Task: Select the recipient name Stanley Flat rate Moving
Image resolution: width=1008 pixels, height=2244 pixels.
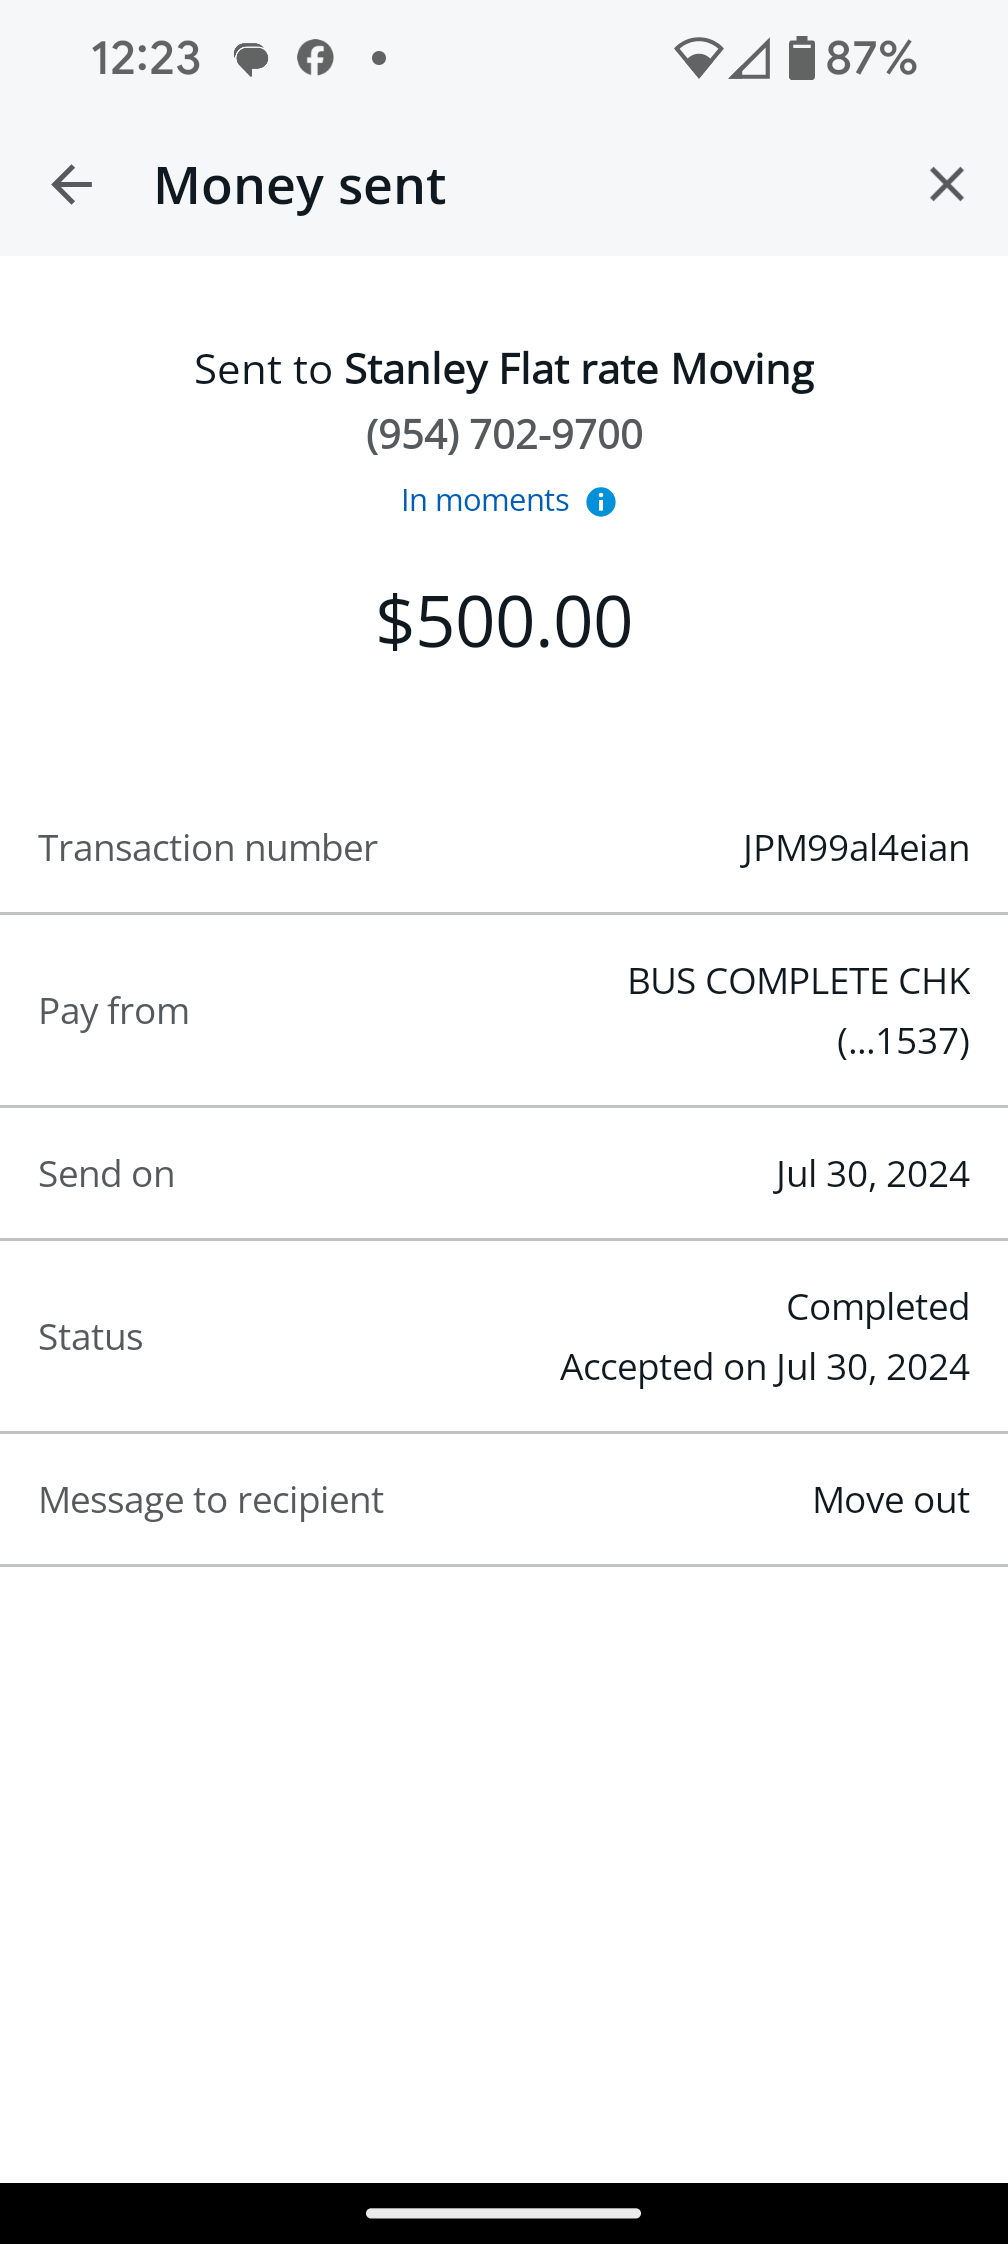Action: tap(579, 369)
